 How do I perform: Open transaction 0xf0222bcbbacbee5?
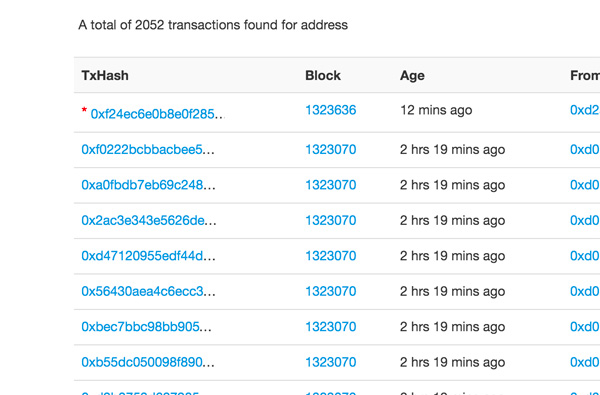pyautogui.click(x=142, y=149)
